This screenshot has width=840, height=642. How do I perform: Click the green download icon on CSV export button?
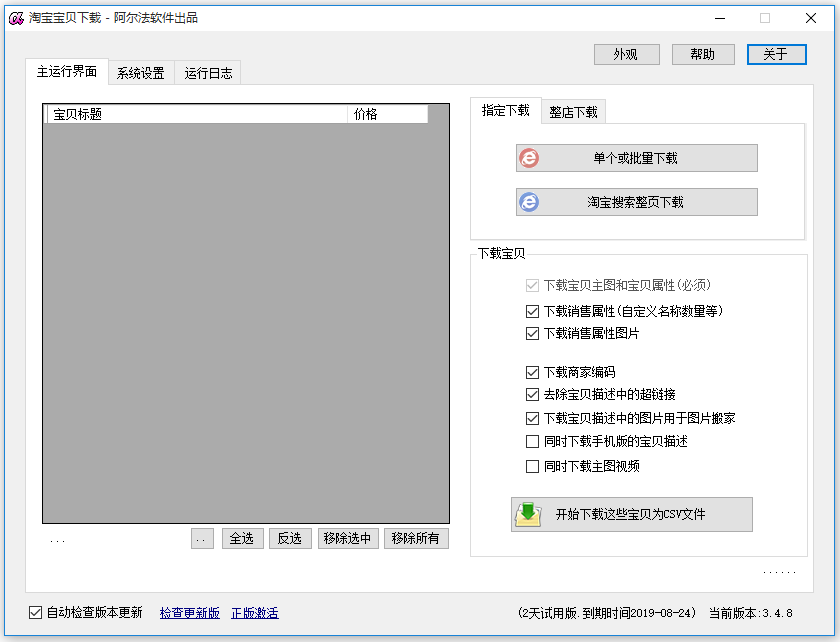coord(527,513)
